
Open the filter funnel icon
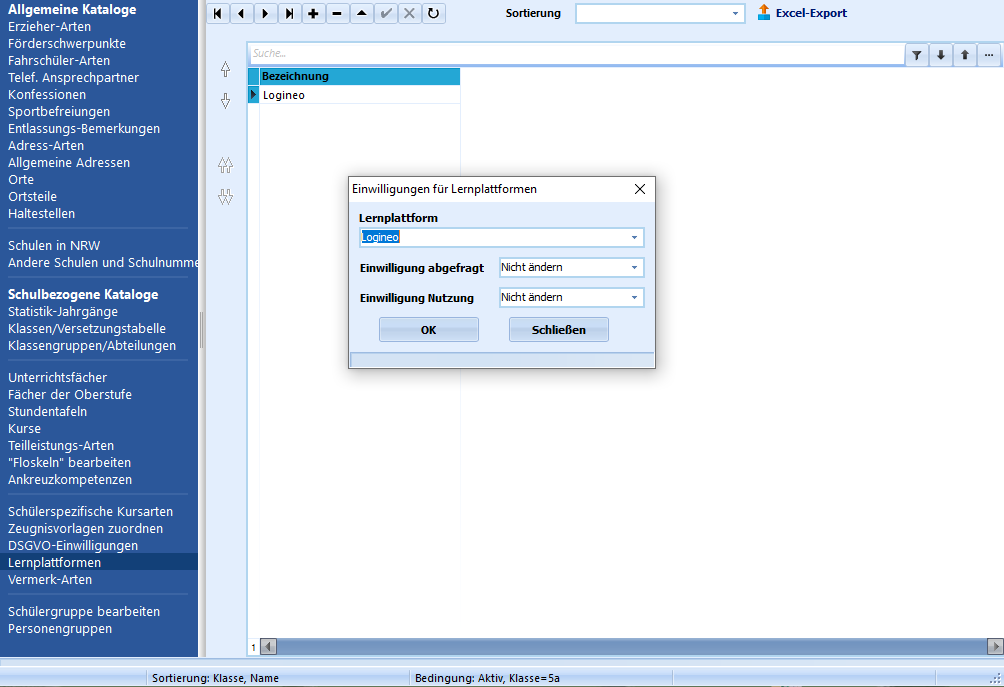click(917, 55)
